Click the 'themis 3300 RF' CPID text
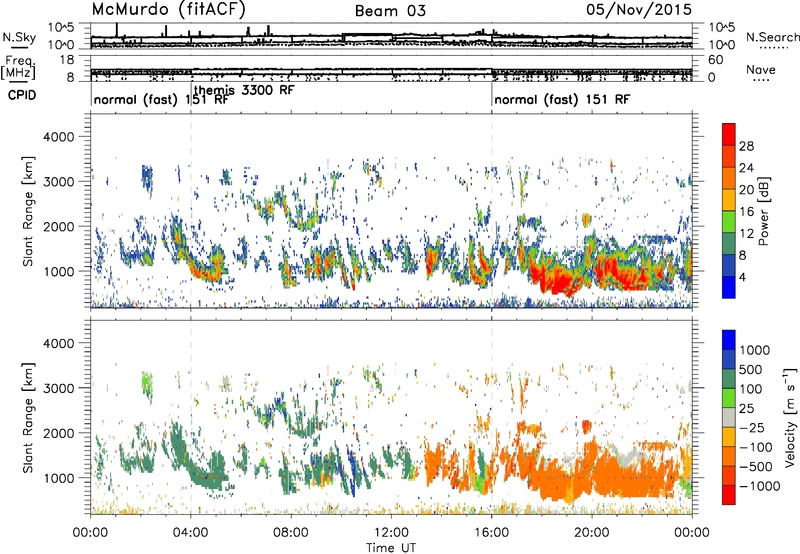 244,90
